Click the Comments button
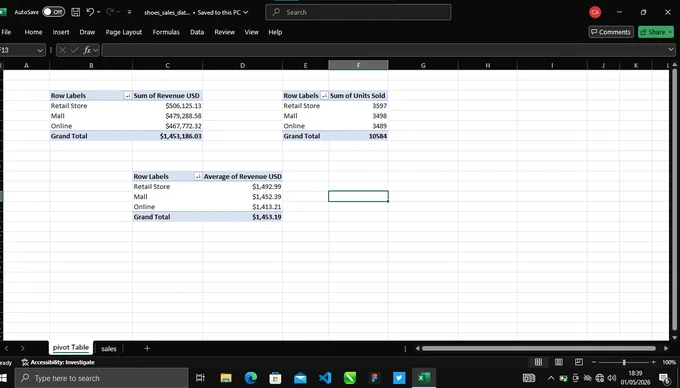 pyautogui.click(x=611, y=32)
